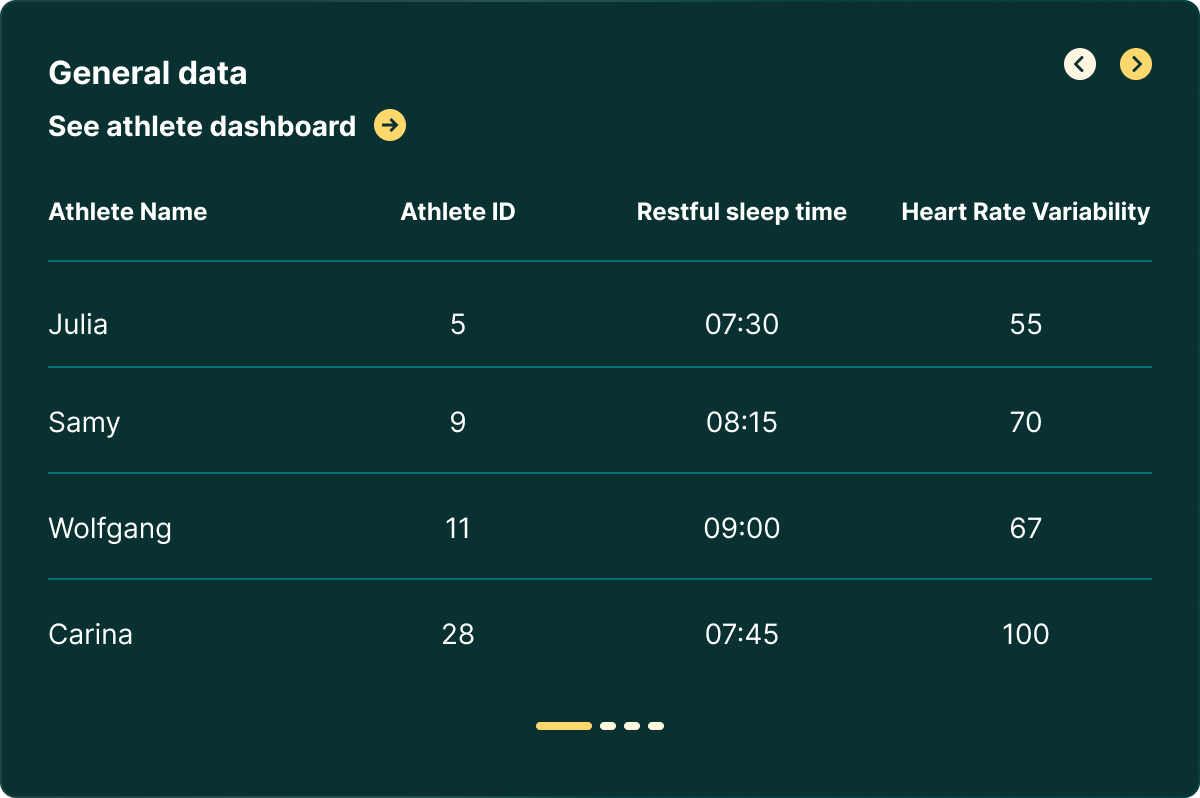Viewport: 1200px width, 798px height.
Task: Click the left arrow navigation icon
Action: 1080,64
